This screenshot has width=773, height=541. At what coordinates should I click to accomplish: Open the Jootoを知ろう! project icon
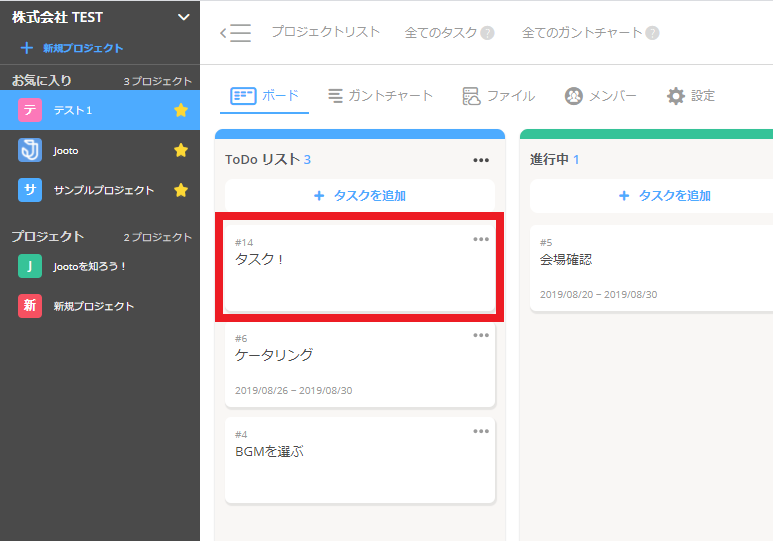(x=30, y=266)
